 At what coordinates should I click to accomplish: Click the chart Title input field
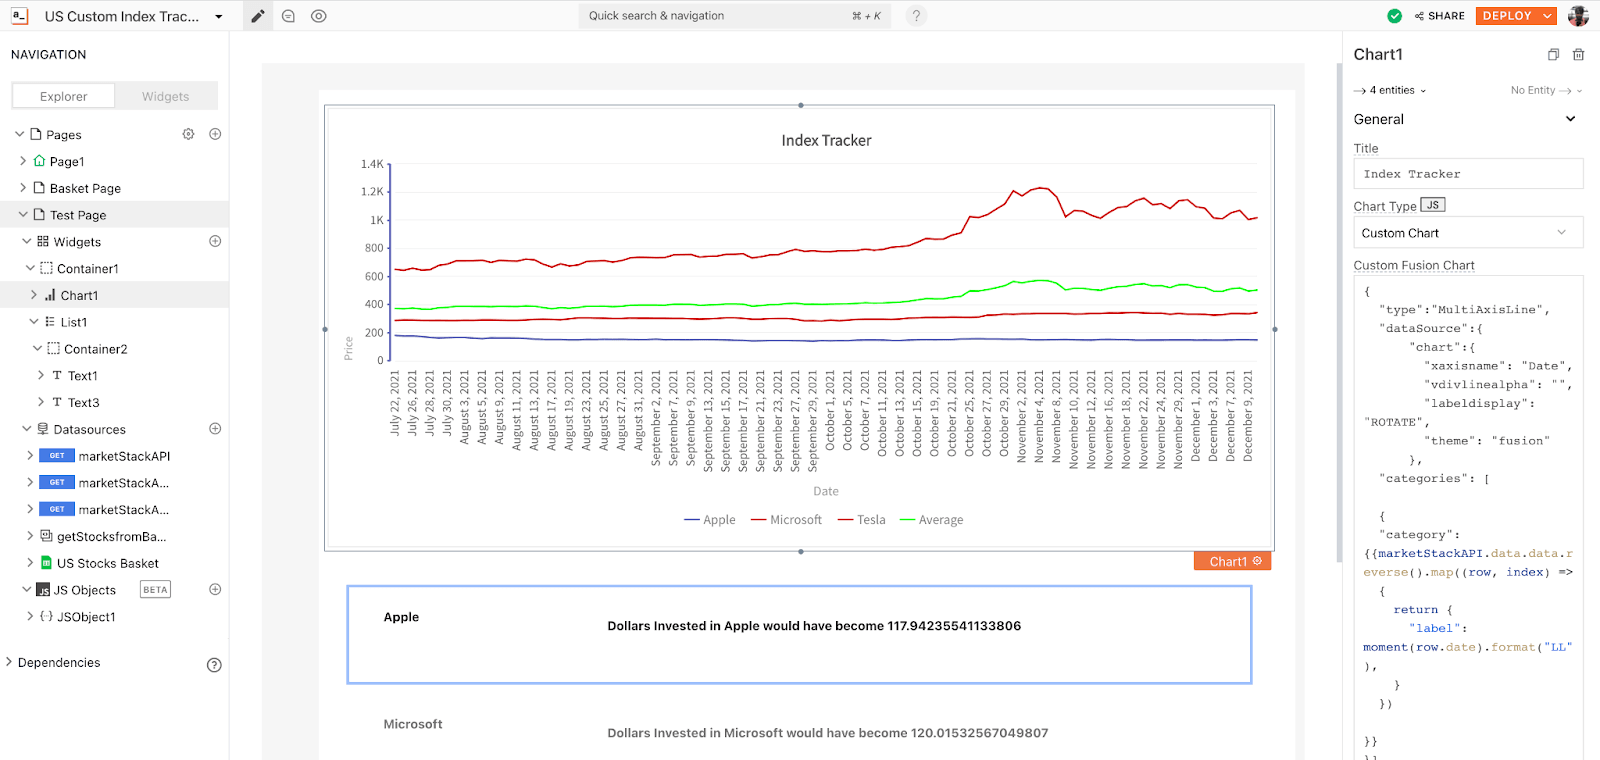click(x=1467, y=174)
